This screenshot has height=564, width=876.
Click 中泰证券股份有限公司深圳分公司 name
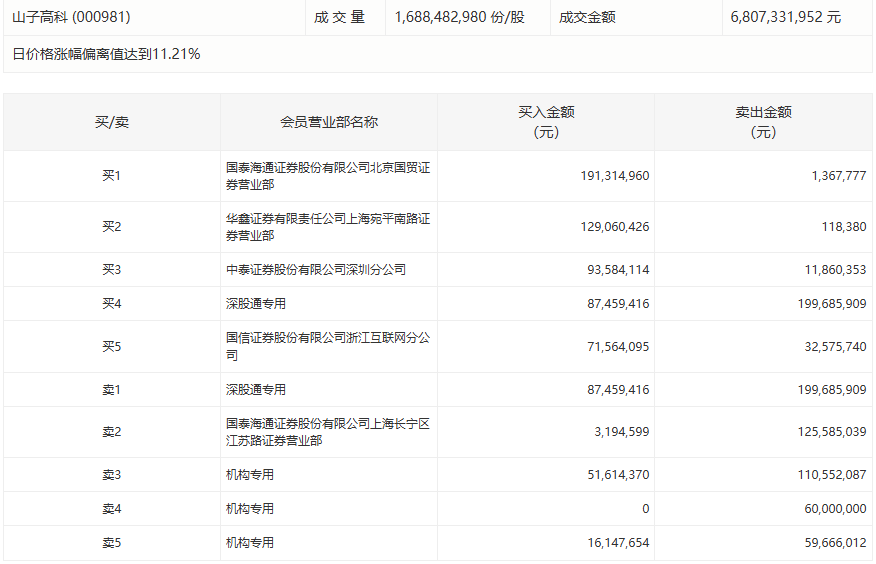[316, 270]
